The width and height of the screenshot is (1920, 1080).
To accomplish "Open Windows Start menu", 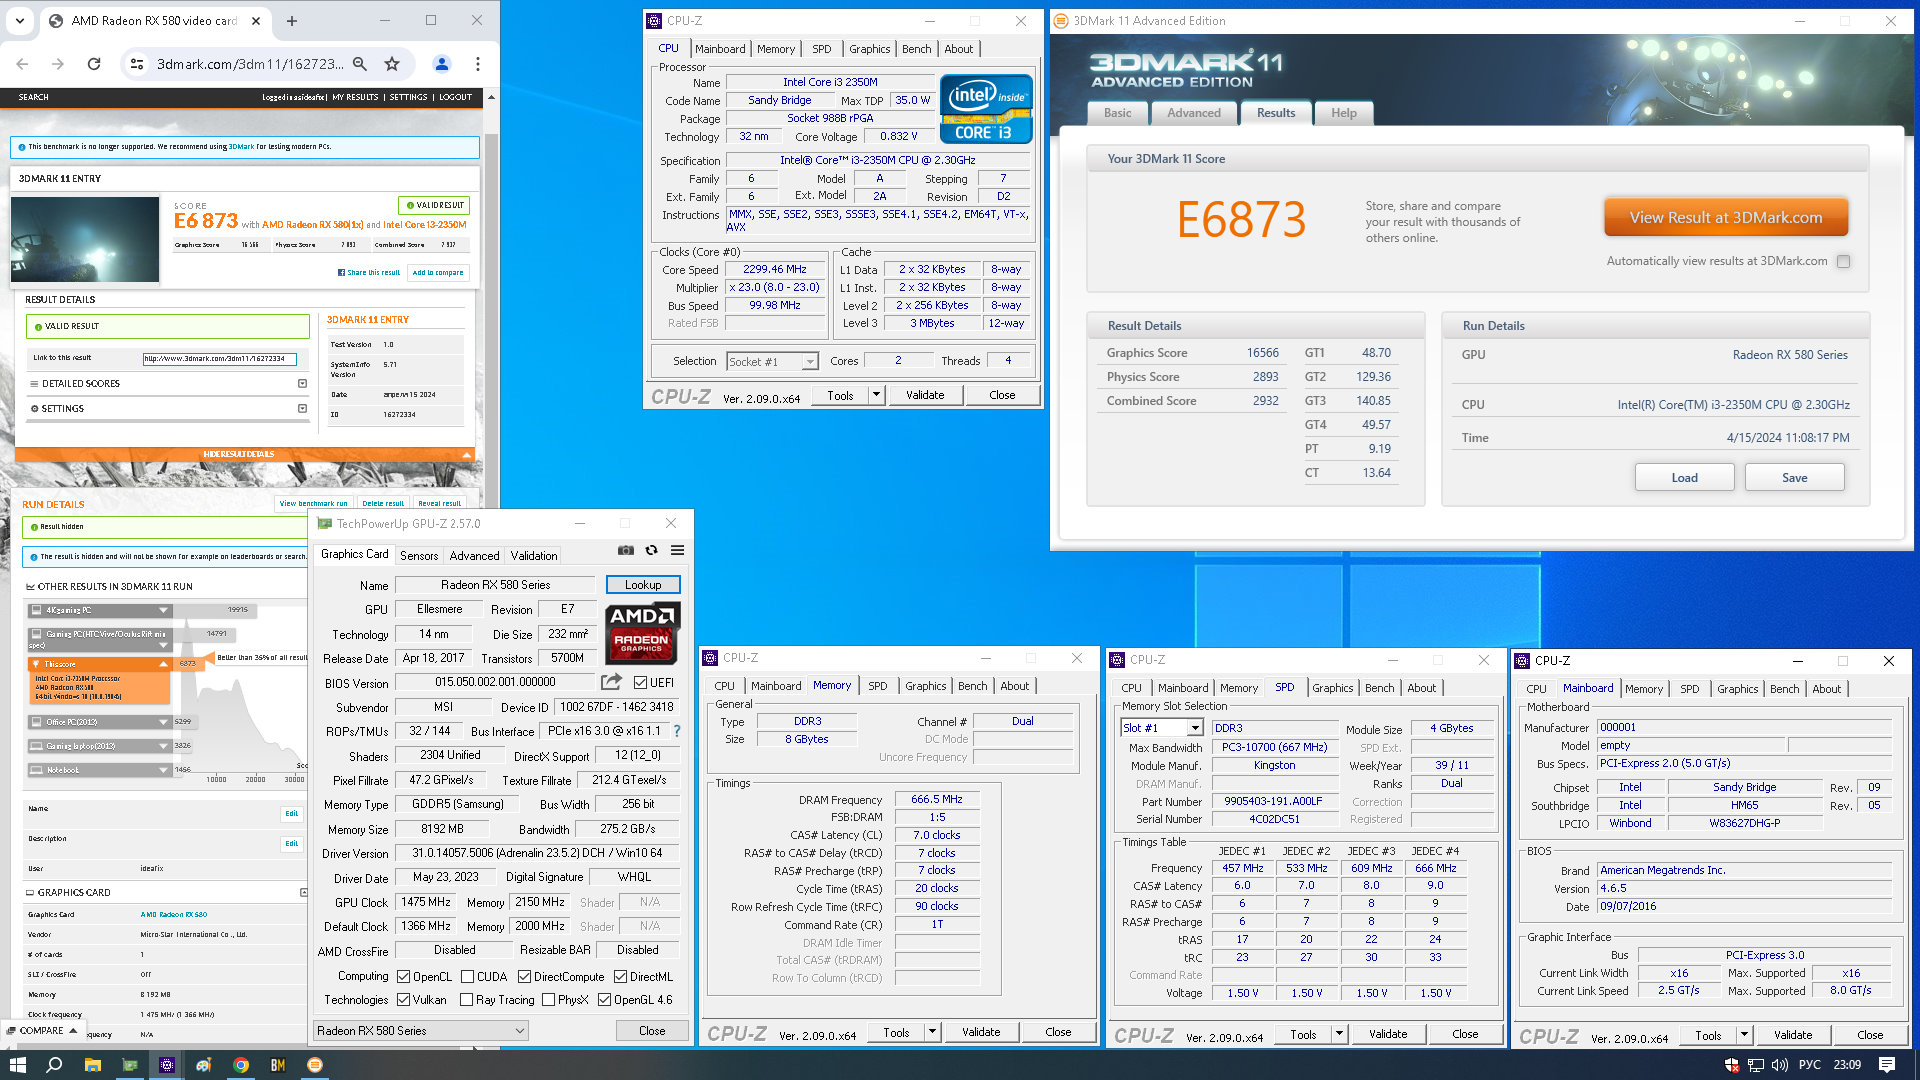I will tap(17, 1065).
